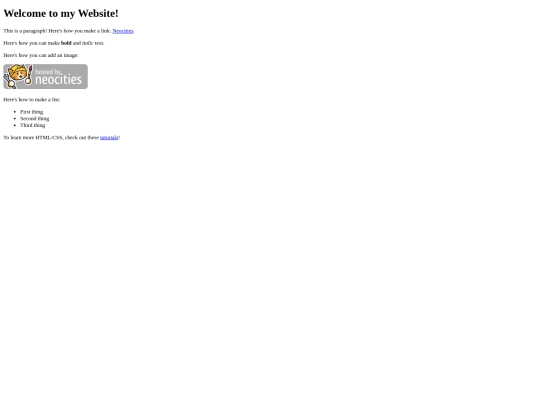Click the 'This is a paragraph!' sentence
Viewport: 540px width, 405px height.
click(25, 31)
